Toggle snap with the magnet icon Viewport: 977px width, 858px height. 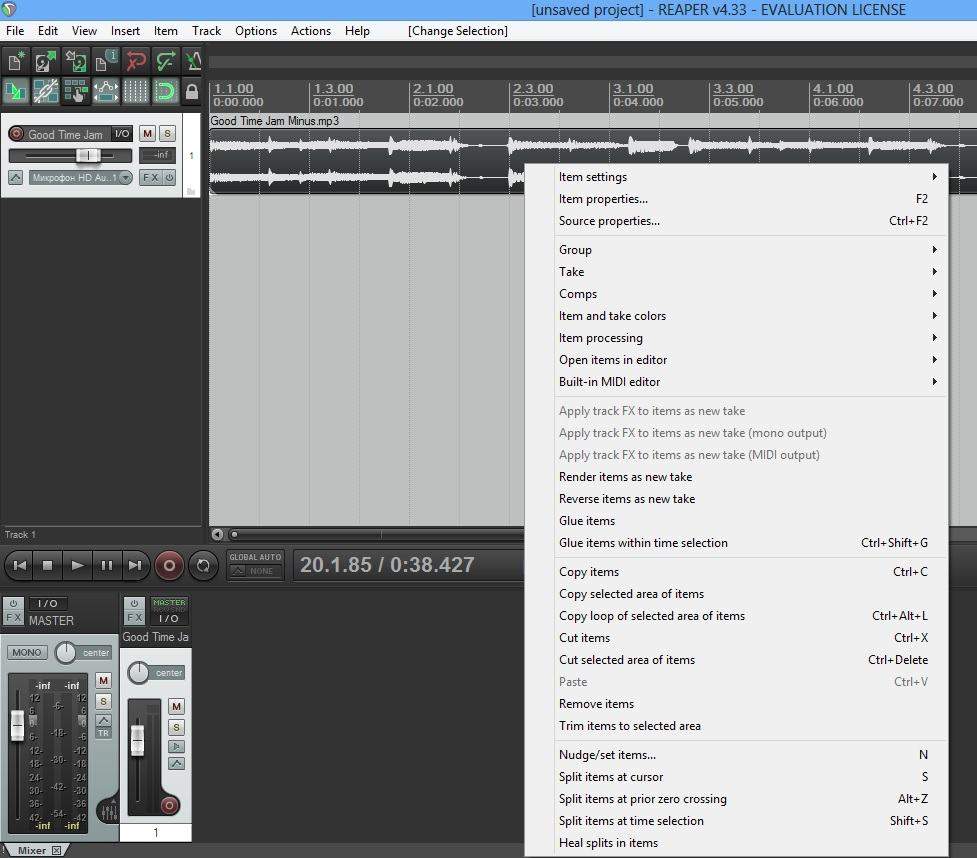pos(164,92)
